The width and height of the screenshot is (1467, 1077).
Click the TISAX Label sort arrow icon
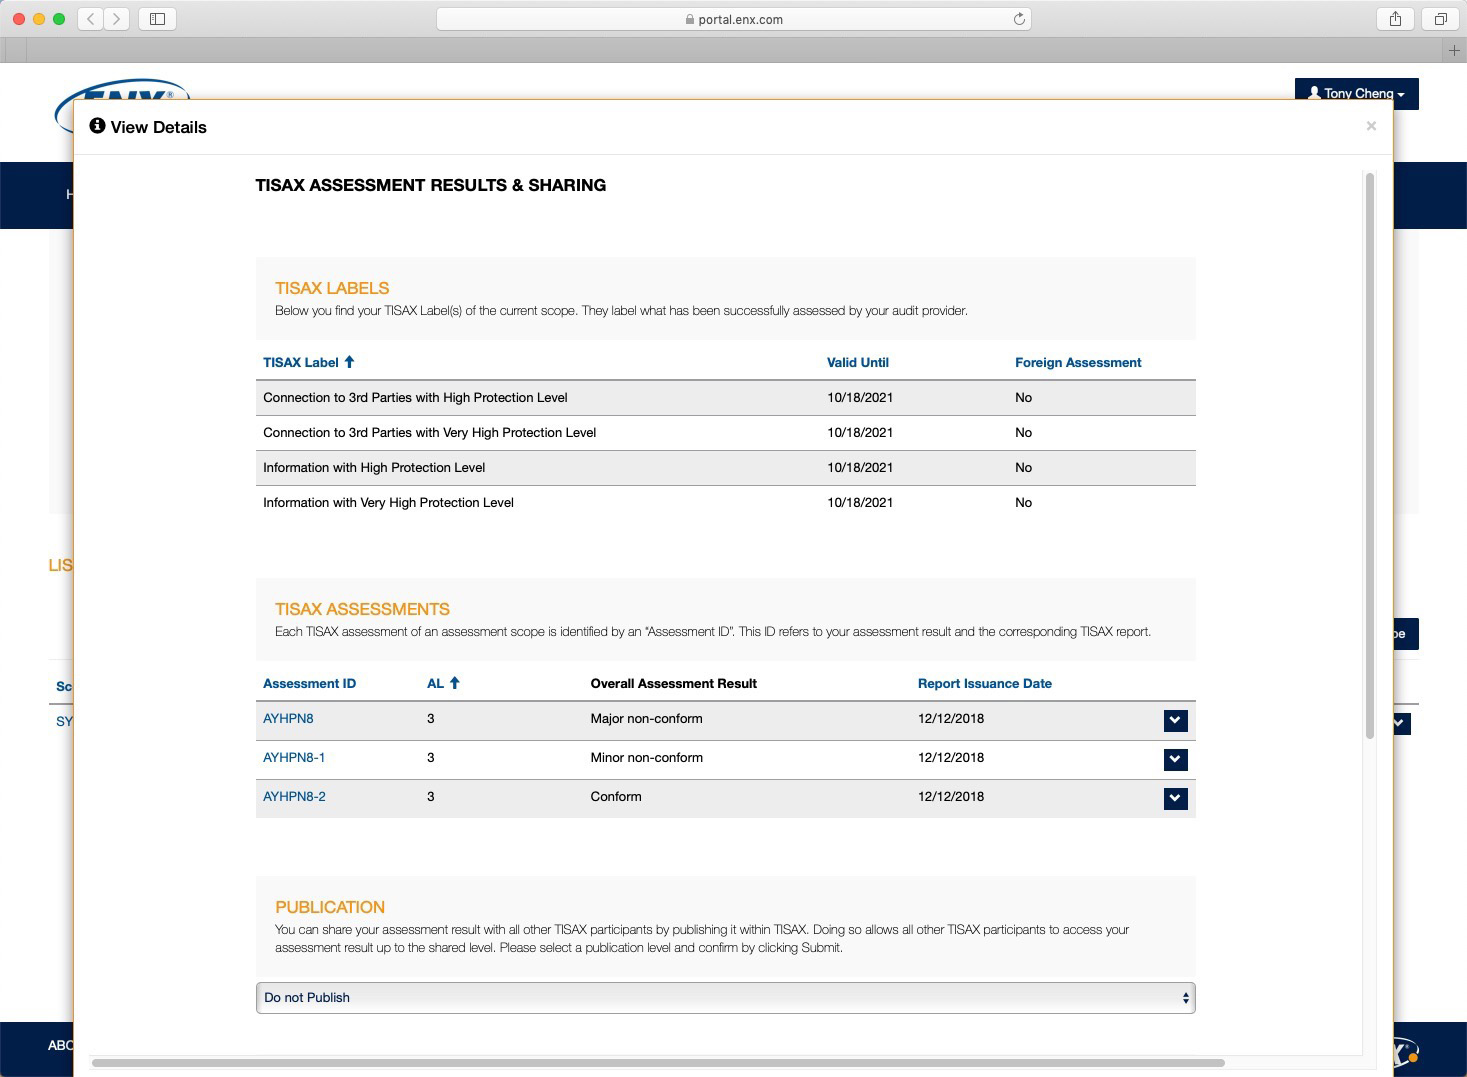point(349,362)
